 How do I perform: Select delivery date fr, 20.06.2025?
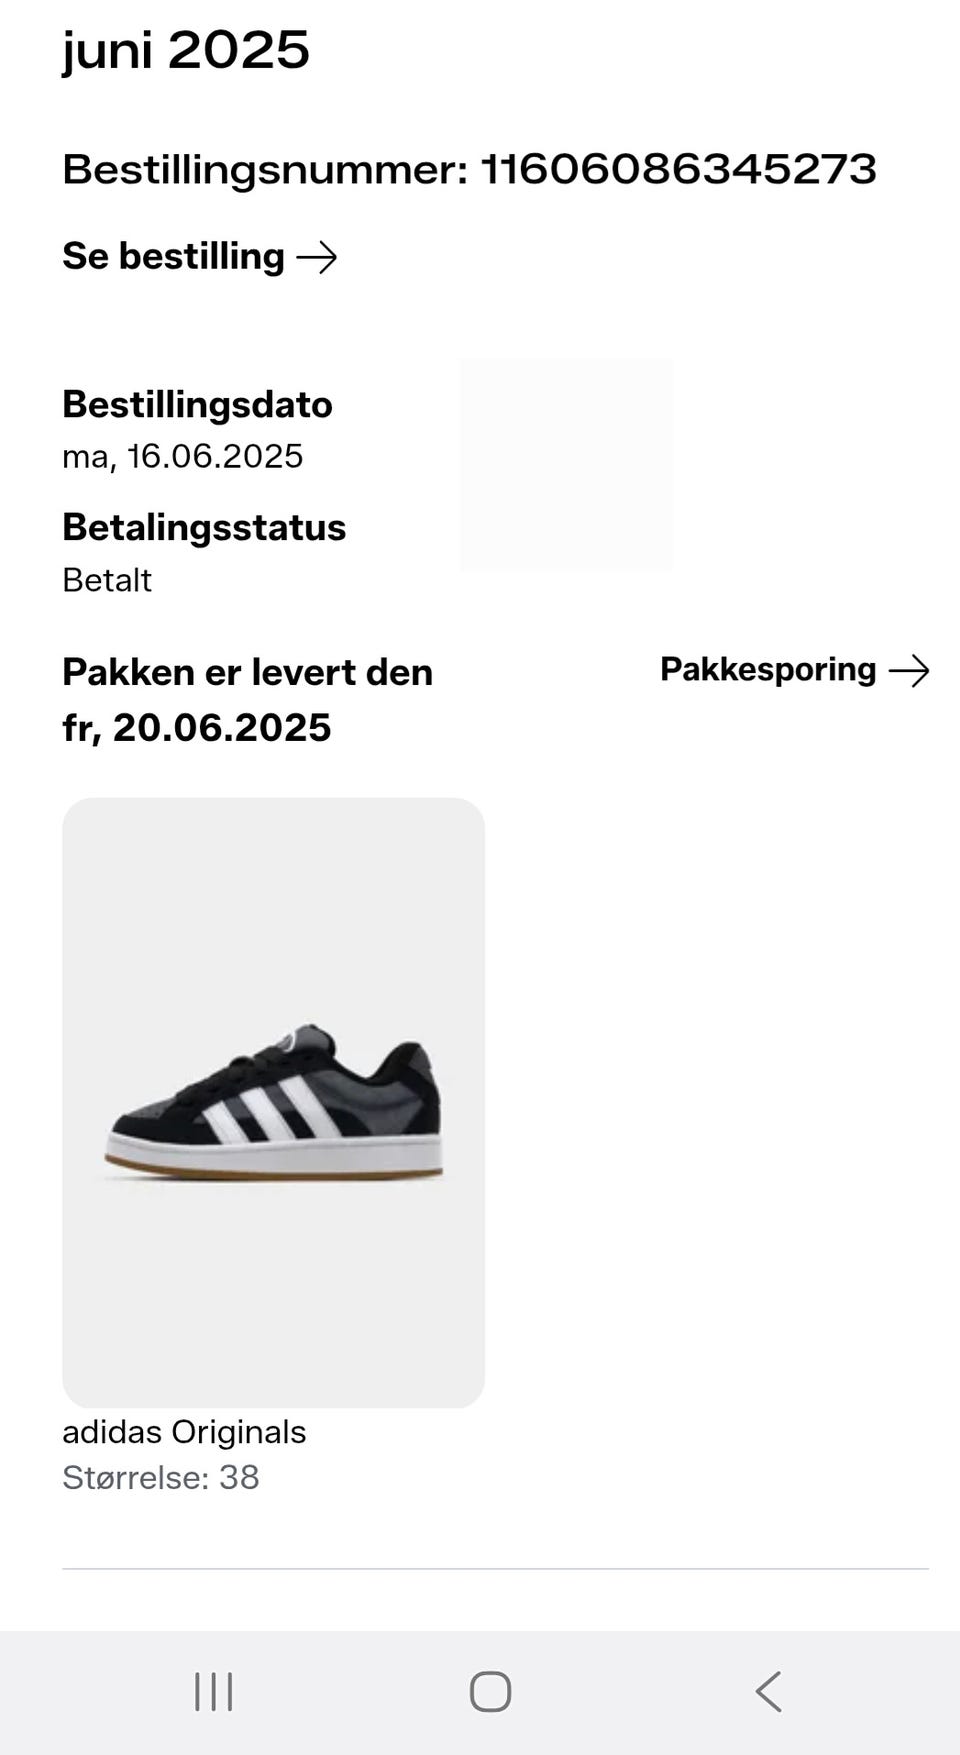coord(196,727)
